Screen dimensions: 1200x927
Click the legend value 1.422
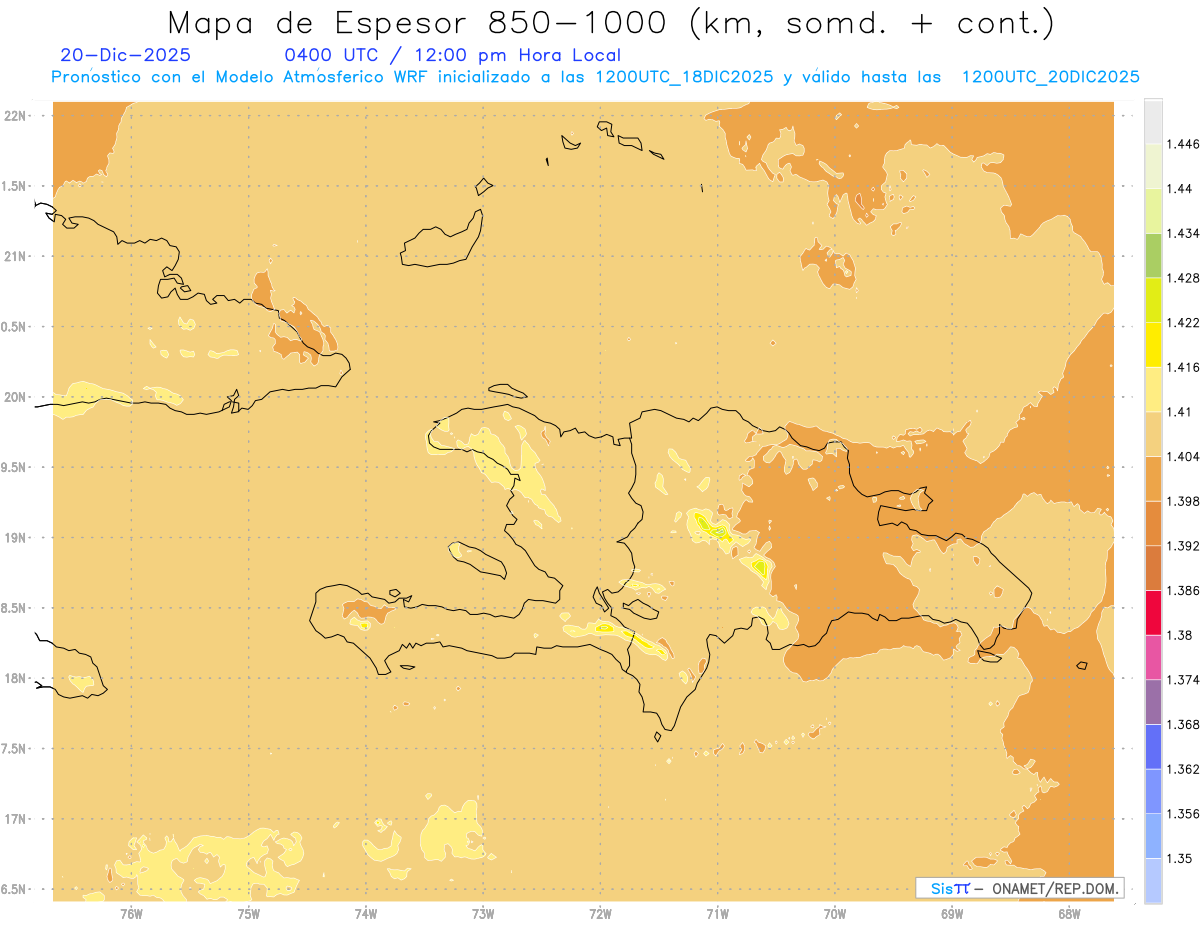tap(1183, 322)
